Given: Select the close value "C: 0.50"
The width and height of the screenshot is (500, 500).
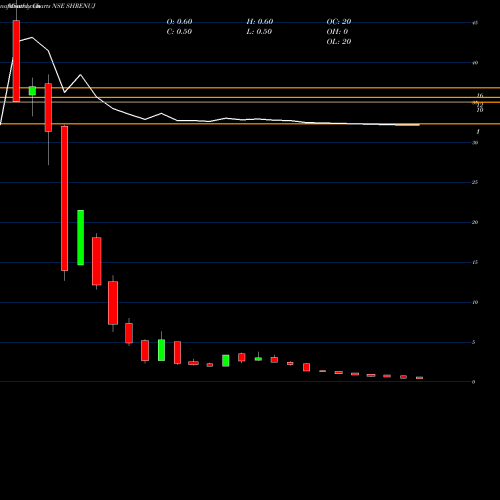Looking at the screenshot, I should (179, 32).
